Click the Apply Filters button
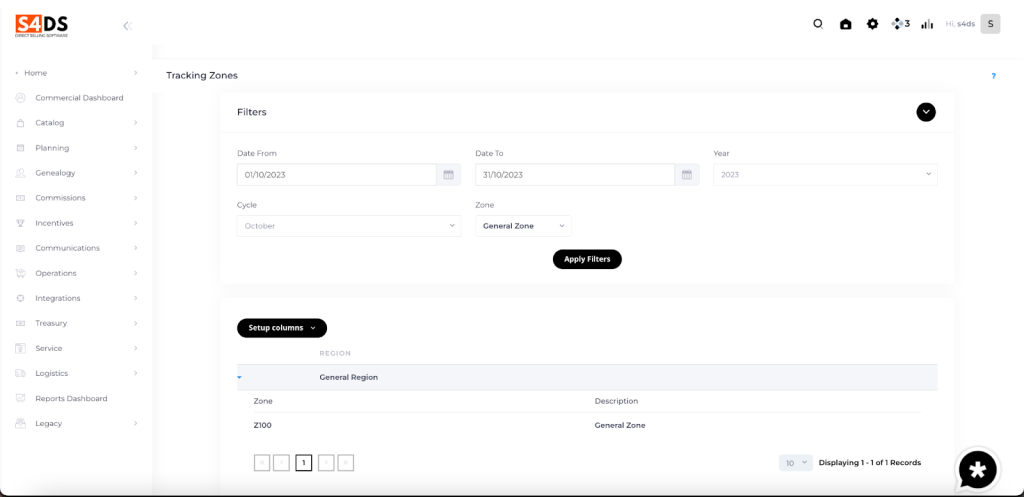 (x=587, y=259)
